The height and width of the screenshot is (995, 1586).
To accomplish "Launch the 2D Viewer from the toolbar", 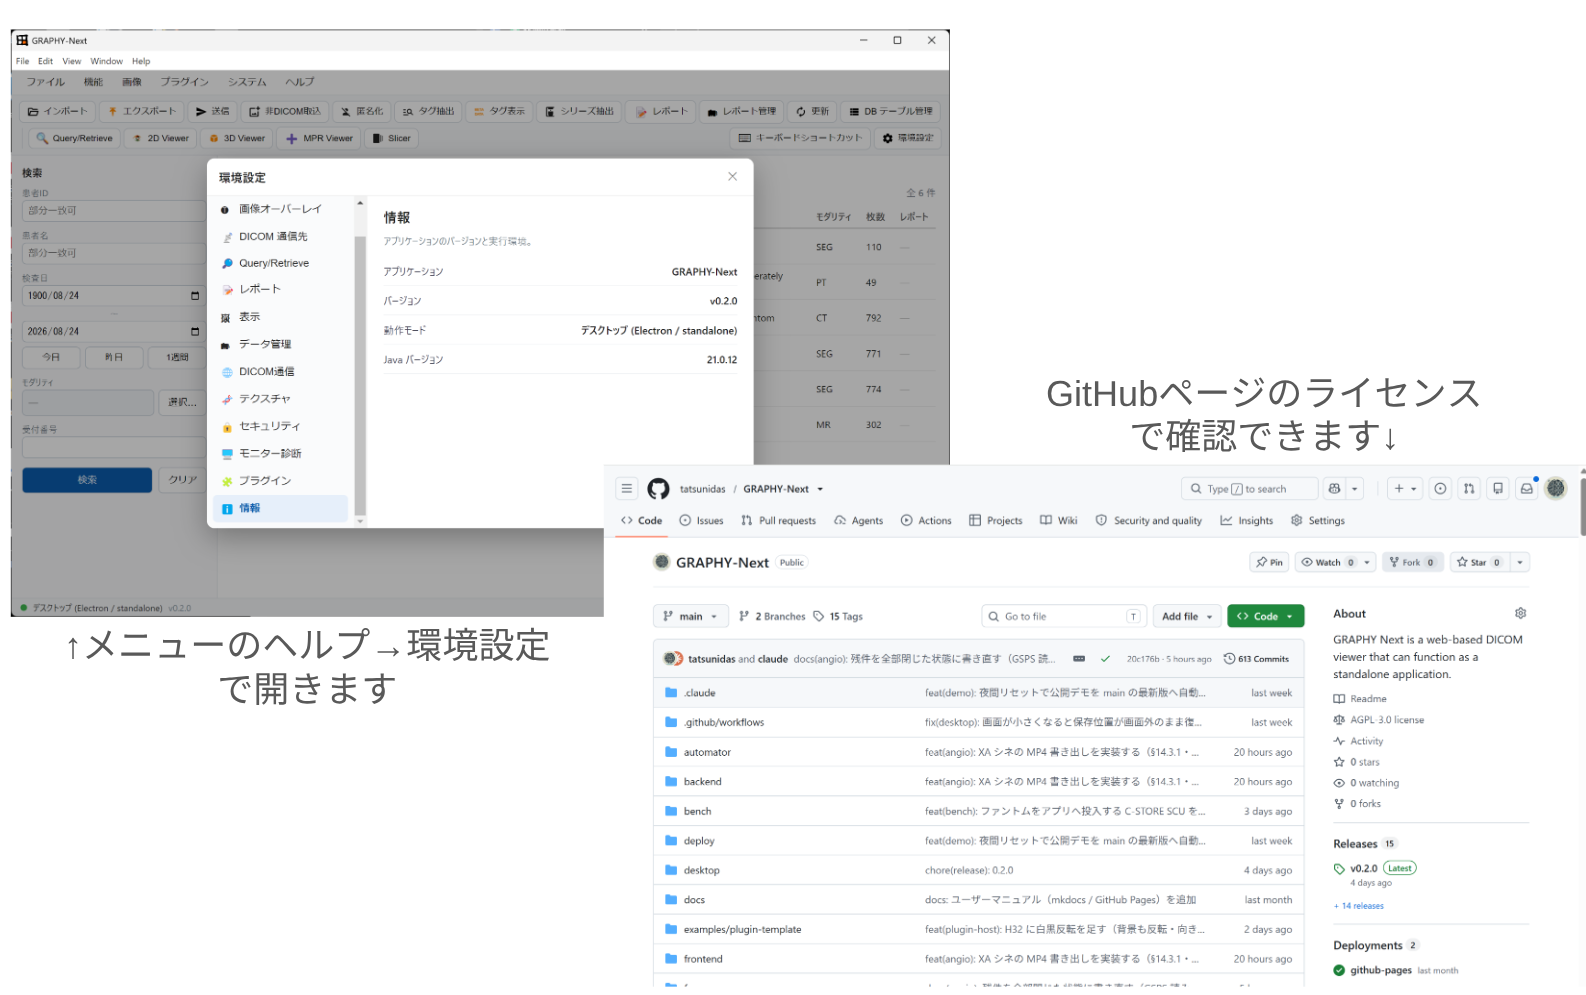I will pos(161,138).
